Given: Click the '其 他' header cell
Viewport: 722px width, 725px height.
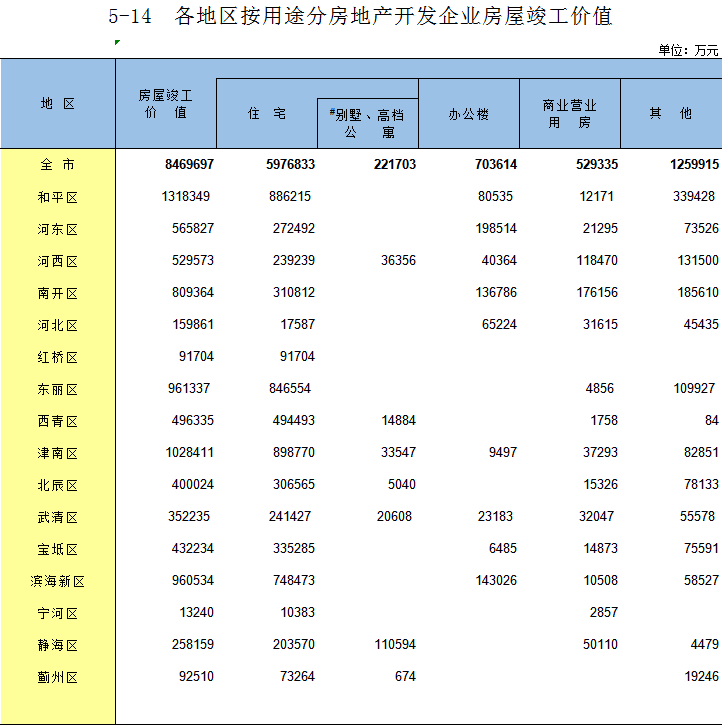Looking at the screenshot, I should [671, 114].
